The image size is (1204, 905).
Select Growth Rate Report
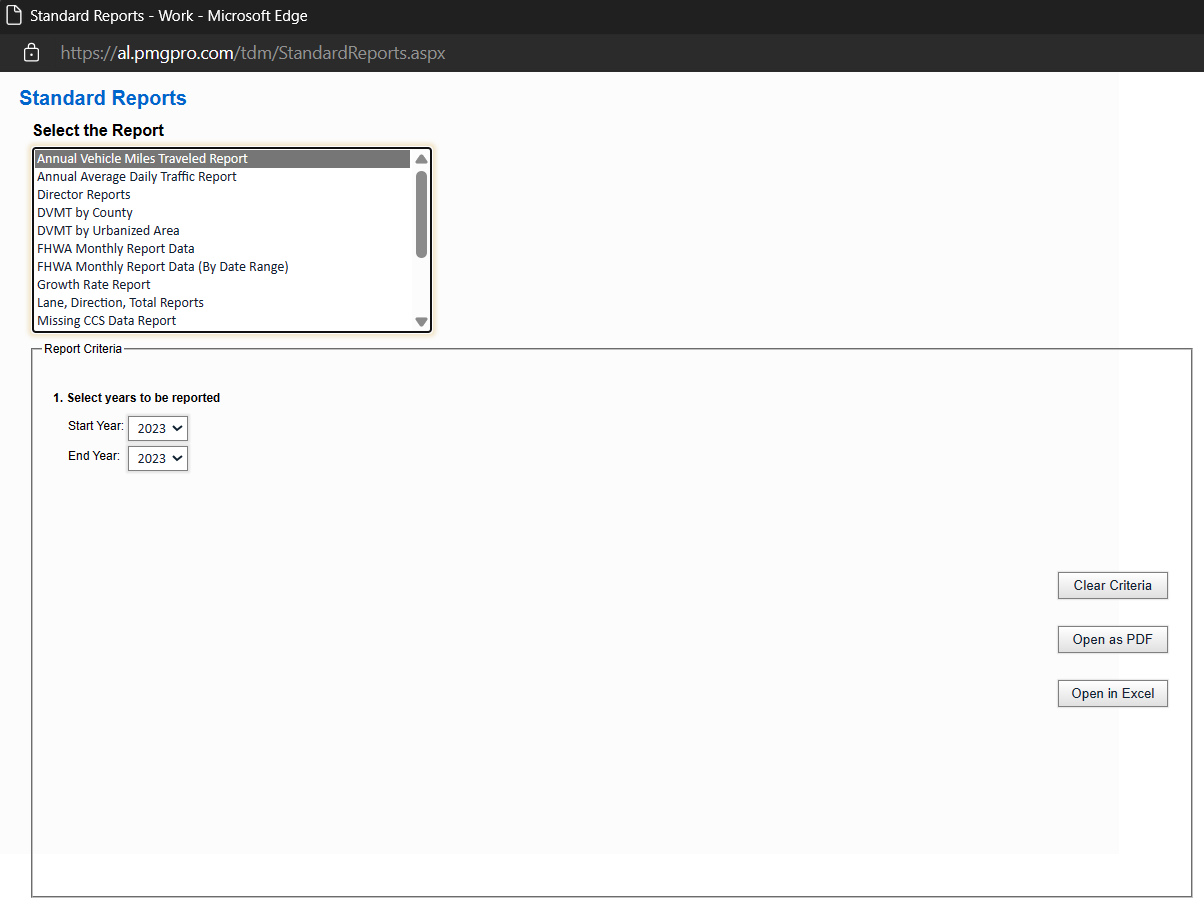[x=222, y=285]
